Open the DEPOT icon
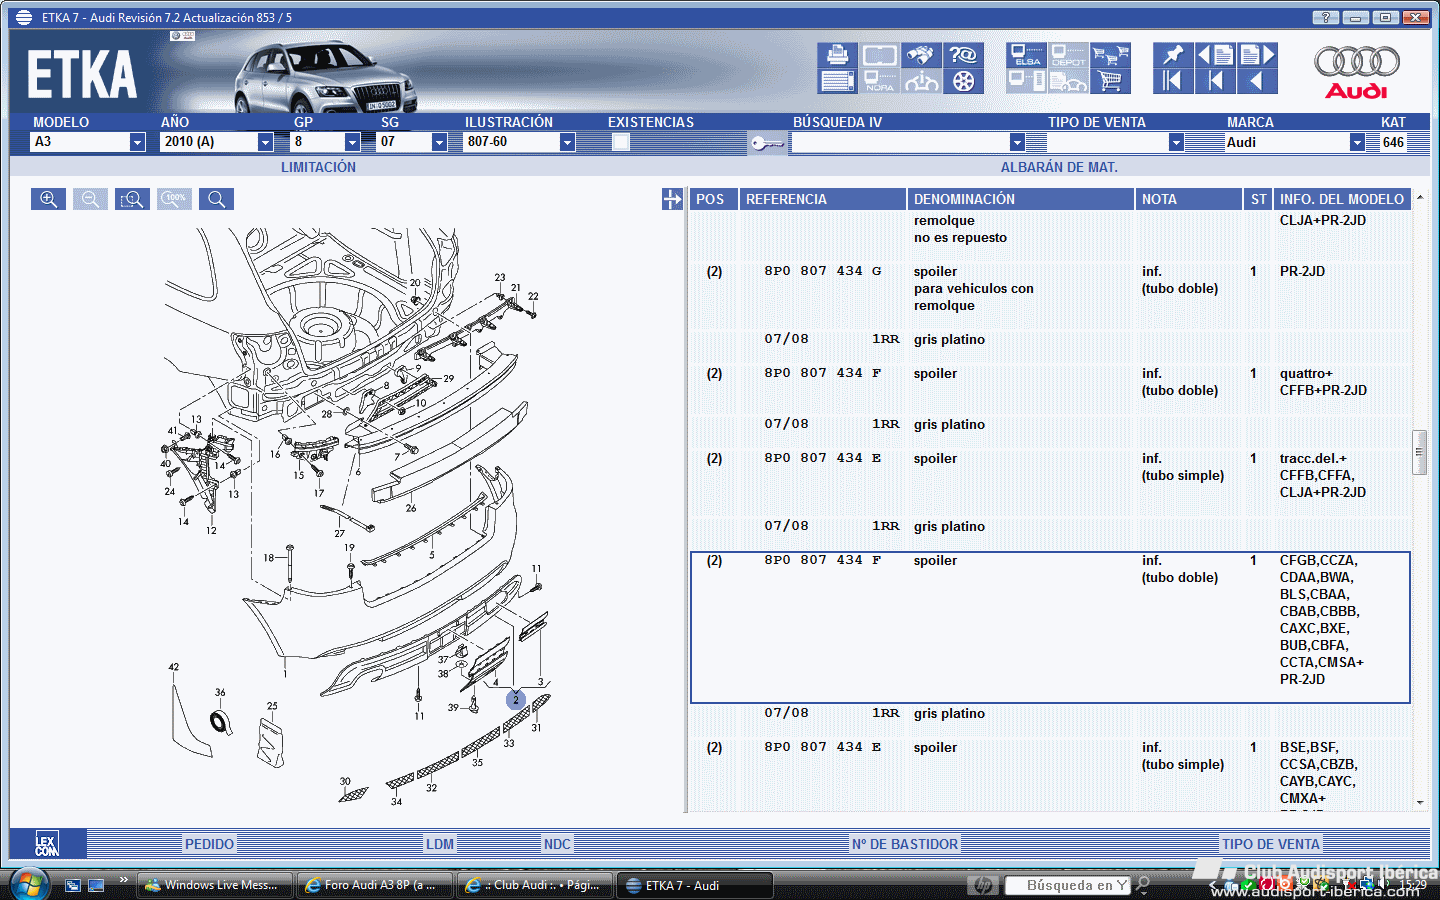 (1068, 55)
